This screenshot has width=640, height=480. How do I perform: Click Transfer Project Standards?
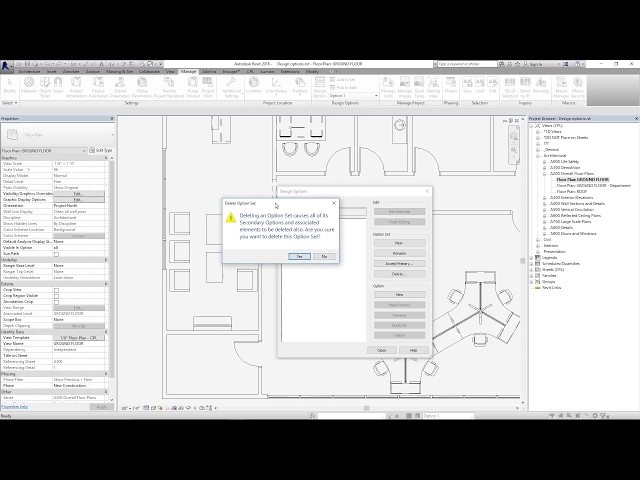click(169, 87)
